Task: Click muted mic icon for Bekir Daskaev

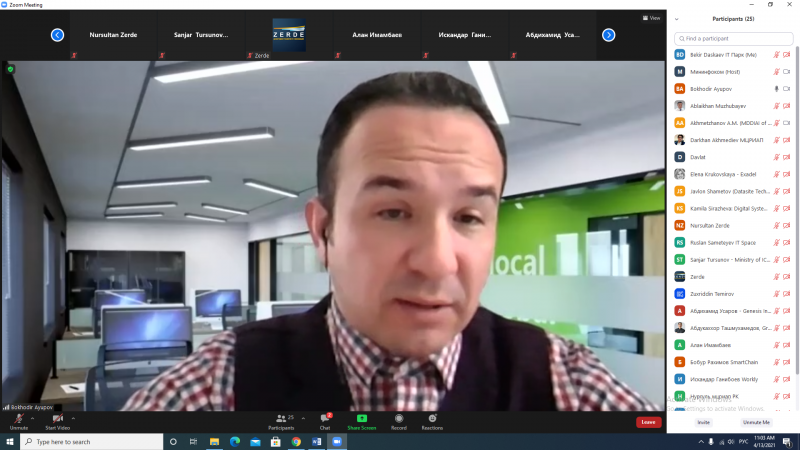Action: point(777,55)
